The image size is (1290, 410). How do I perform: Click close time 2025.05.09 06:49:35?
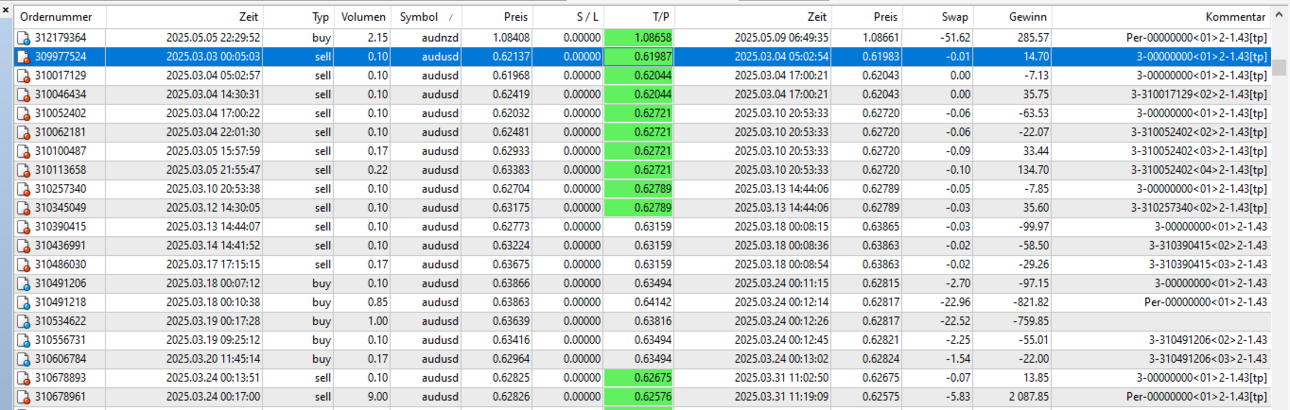782,37
